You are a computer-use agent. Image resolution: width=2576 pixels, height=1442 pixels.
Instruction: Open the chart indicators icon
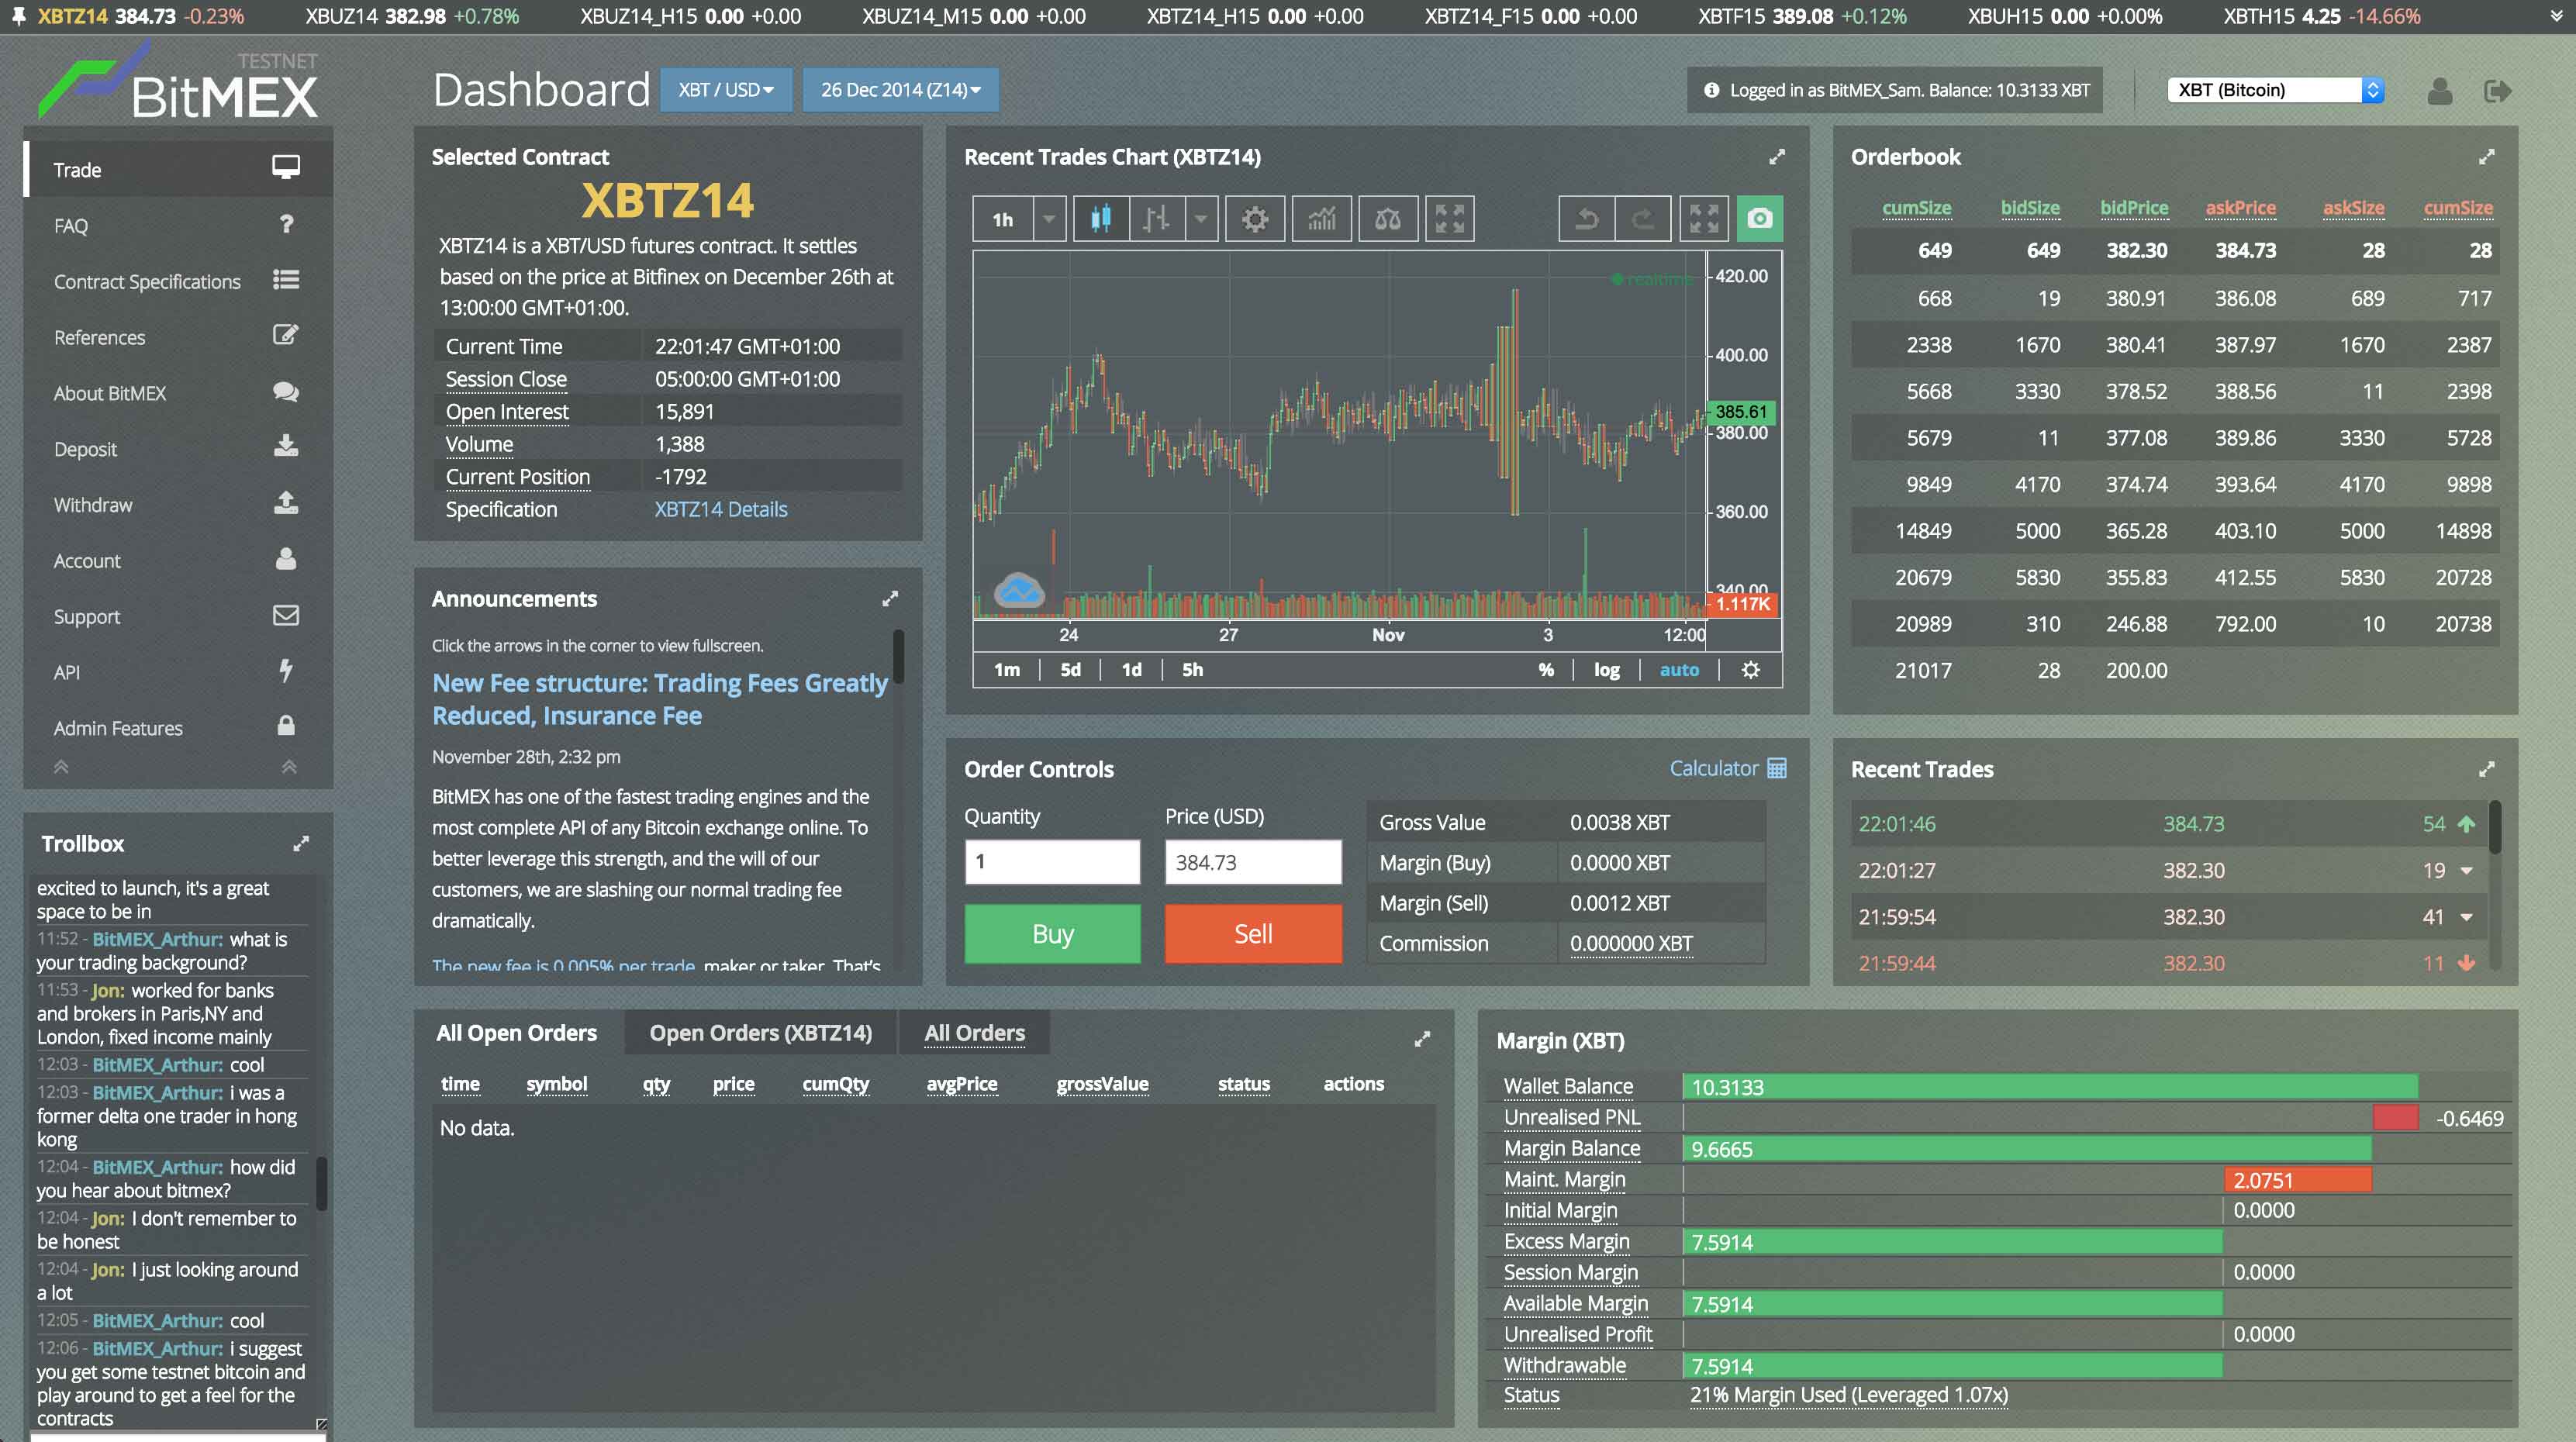point(1321,218)
